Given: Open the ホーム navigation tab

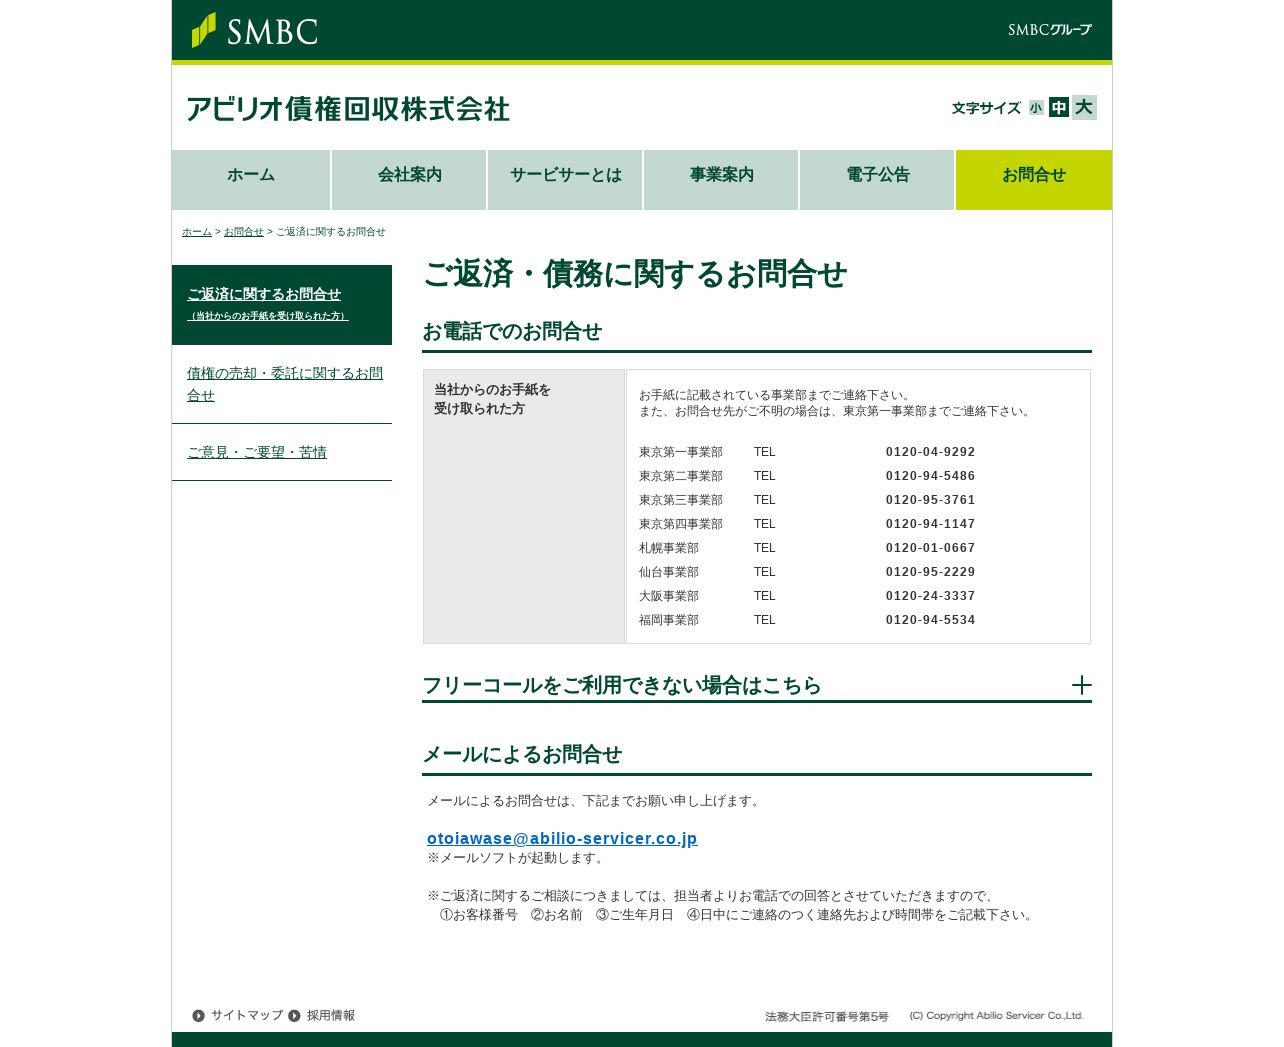Looking at the screenshot, I should point(251,180).
